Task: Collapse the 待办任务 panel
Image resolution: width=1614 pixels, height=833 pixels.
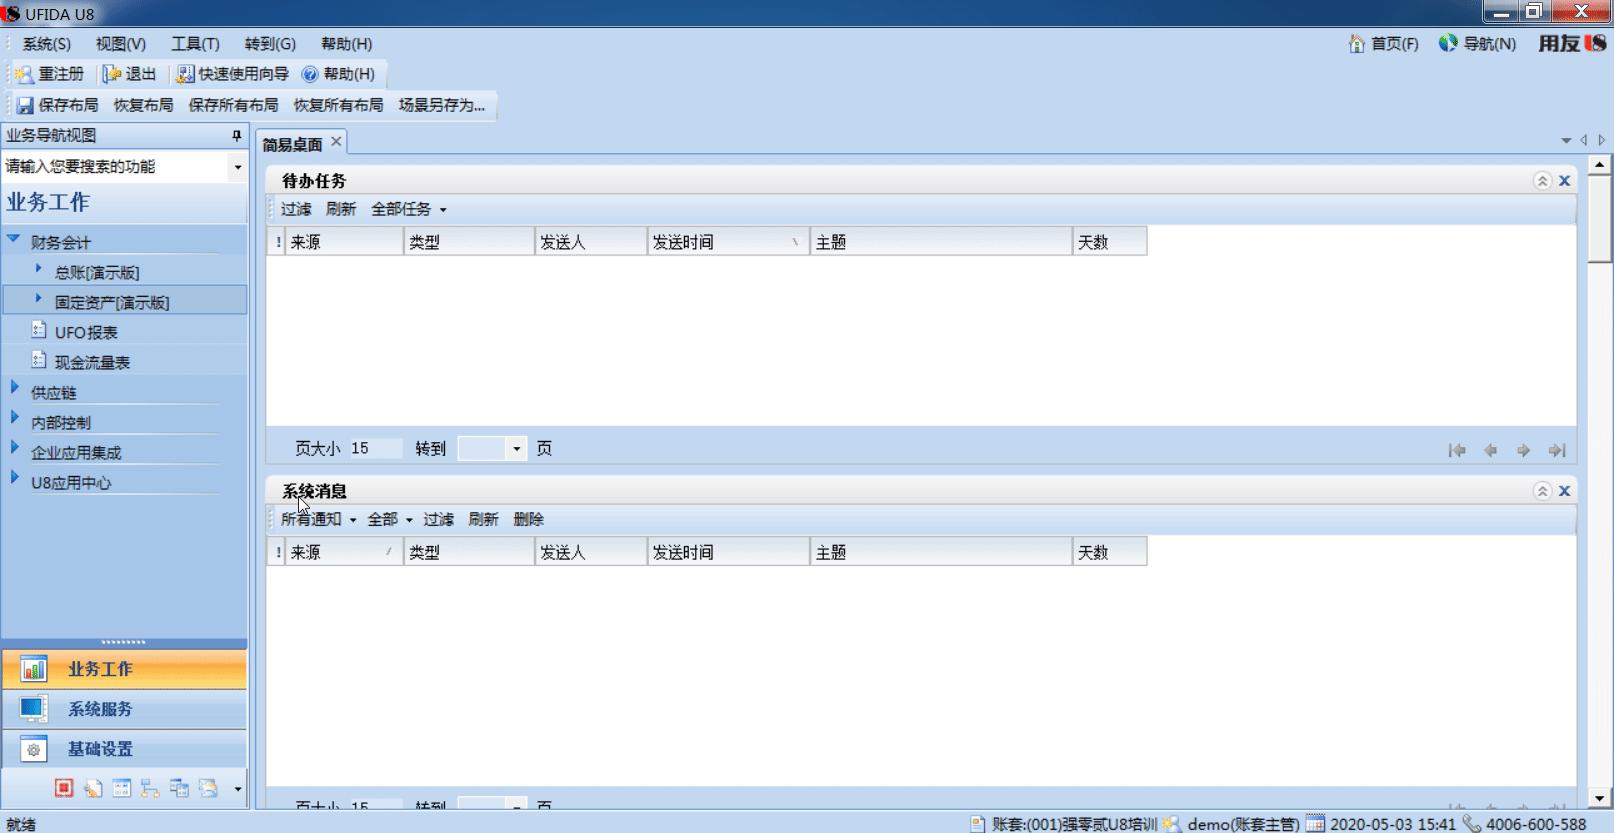Action: click(1542, 181)
